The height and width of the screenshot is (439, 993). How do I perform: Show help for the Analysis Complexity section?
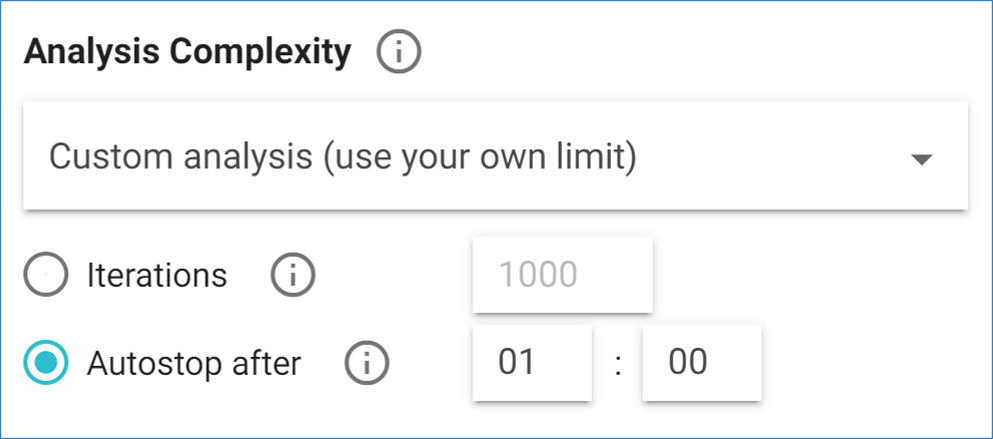coord(399,53)
